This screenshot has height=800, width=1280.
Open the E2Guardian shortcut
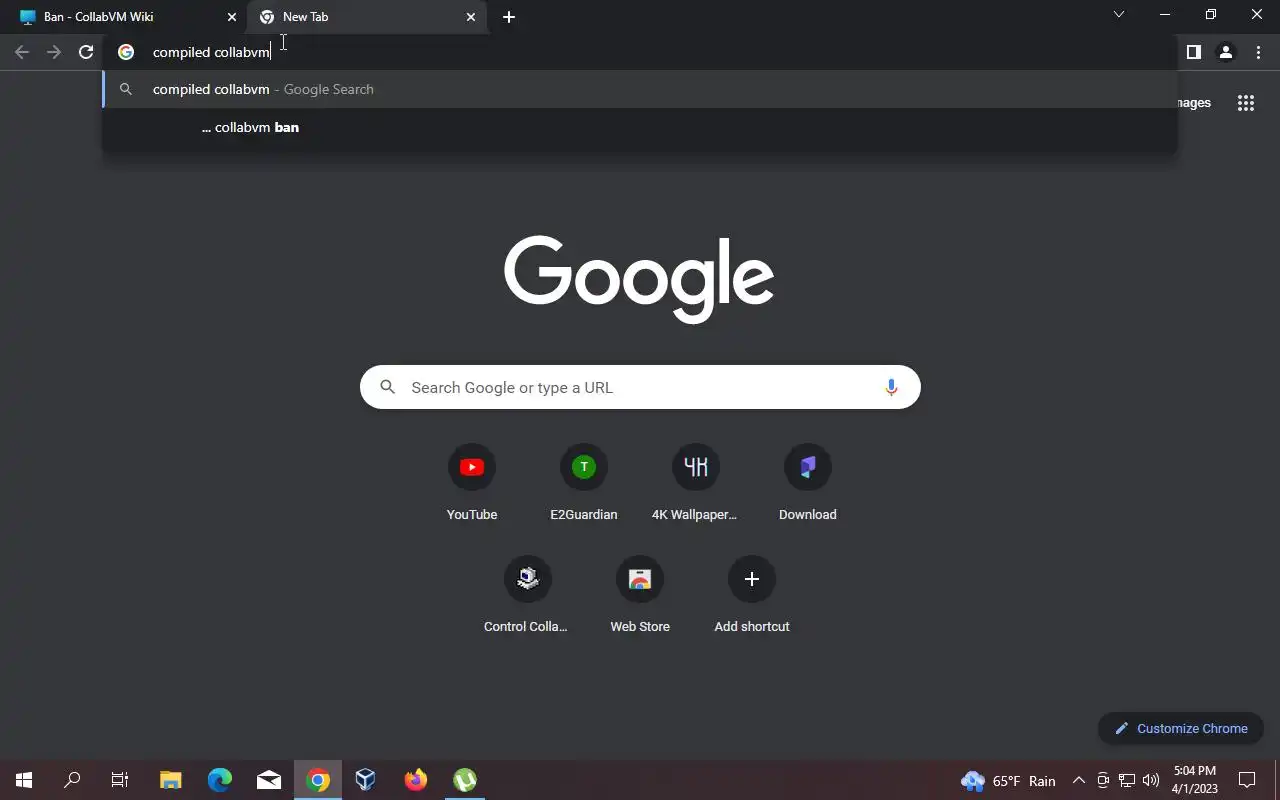pos(584,484)
